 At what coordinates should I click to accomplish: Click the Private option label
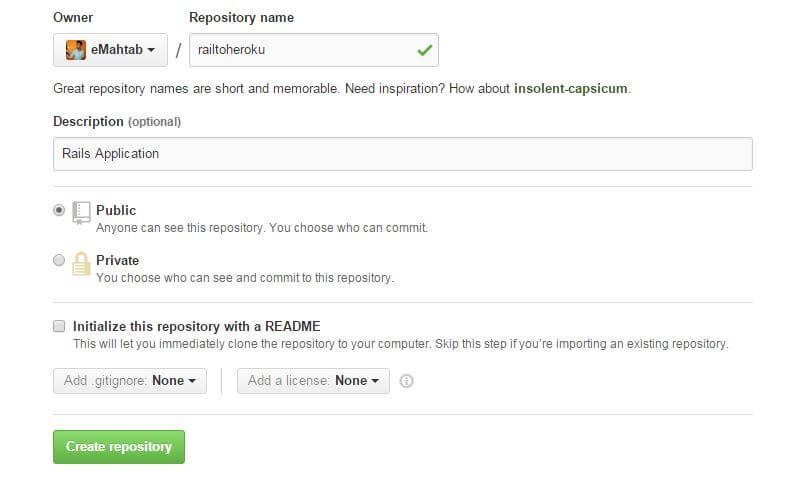tap(117, 260)
